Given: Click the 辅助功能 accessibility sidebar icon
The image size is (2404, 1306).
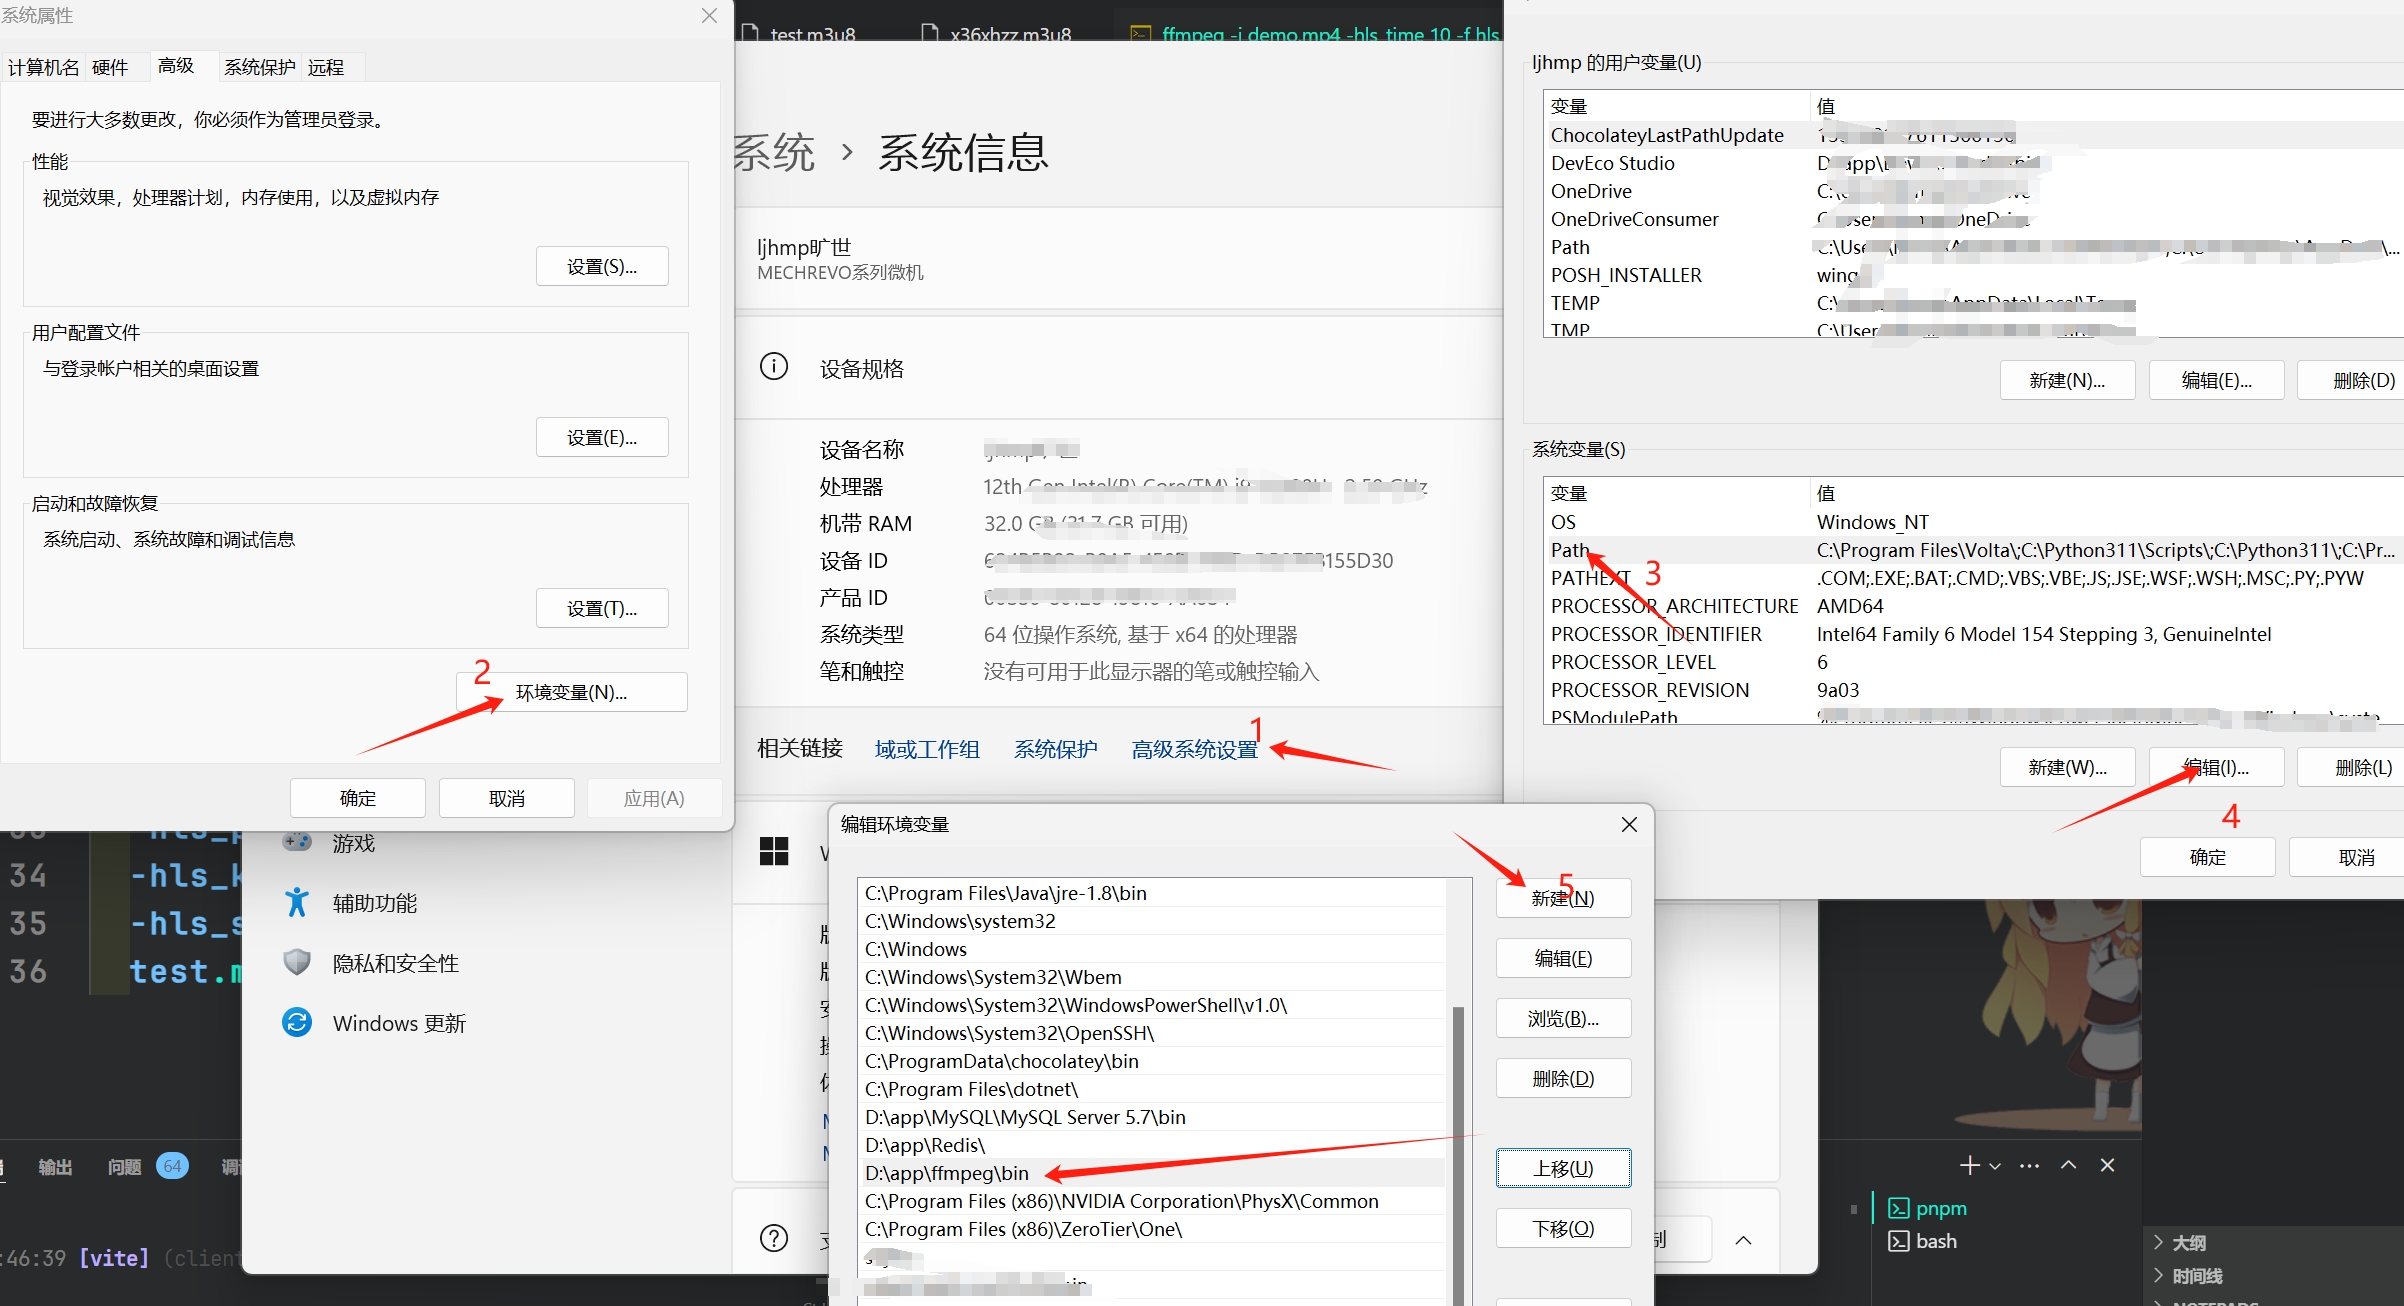Looking at the screenshot, I should point(297,903).
